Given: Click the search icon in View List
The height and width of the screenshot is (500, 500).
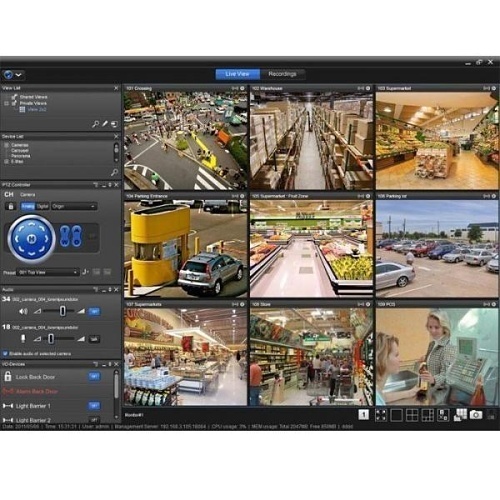Looking at the screenshot, I should (x=95, y=124).
